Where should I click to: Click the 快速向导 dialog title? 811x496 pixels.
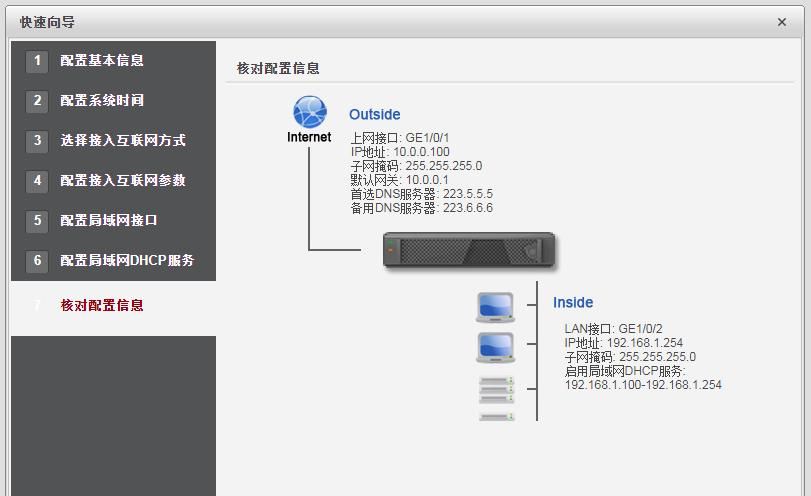(x=47, y=22)
